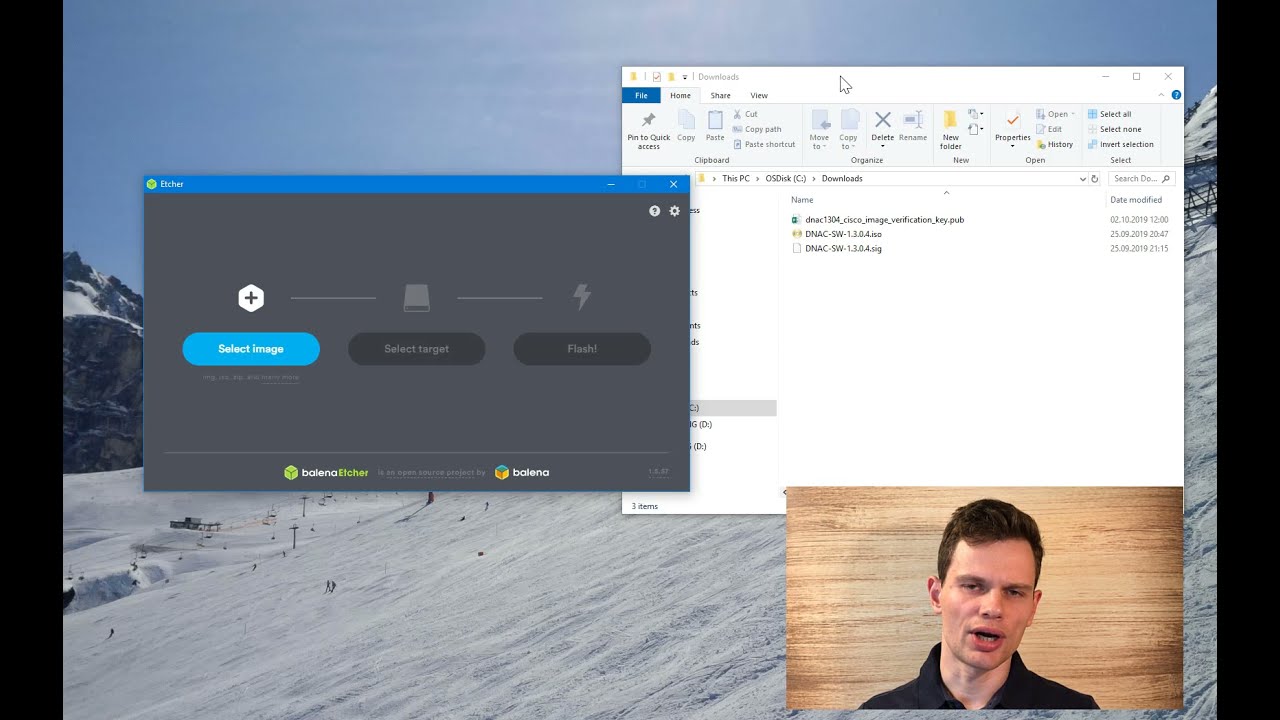Image resolution: width=1280 pixels, height=720 pixels.
Task: Select dnac1304_cisco_image_verification_key.pub file
Action: click(x=885, y=219)
